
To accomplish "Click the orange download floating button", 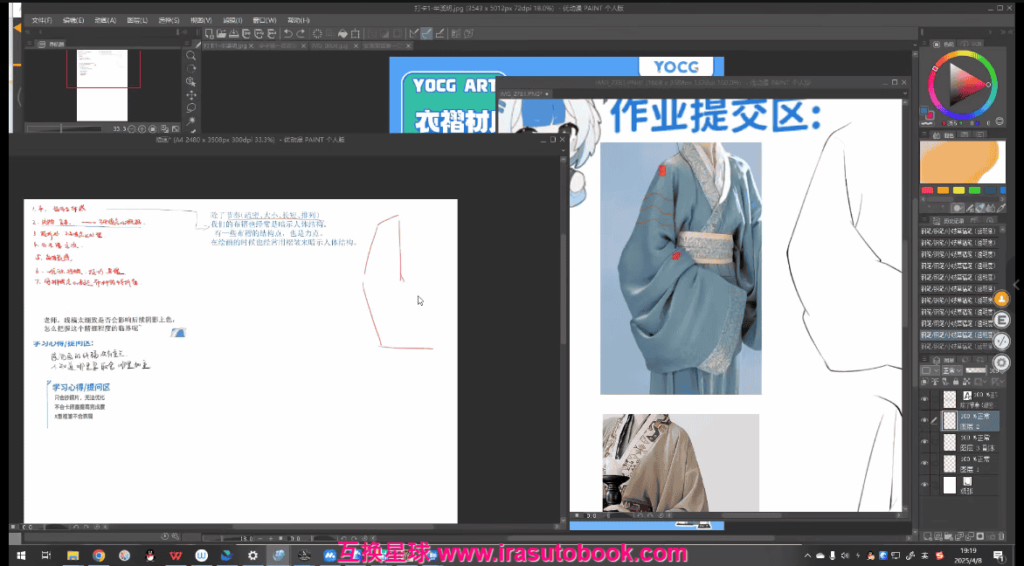I will [1001, 299].
